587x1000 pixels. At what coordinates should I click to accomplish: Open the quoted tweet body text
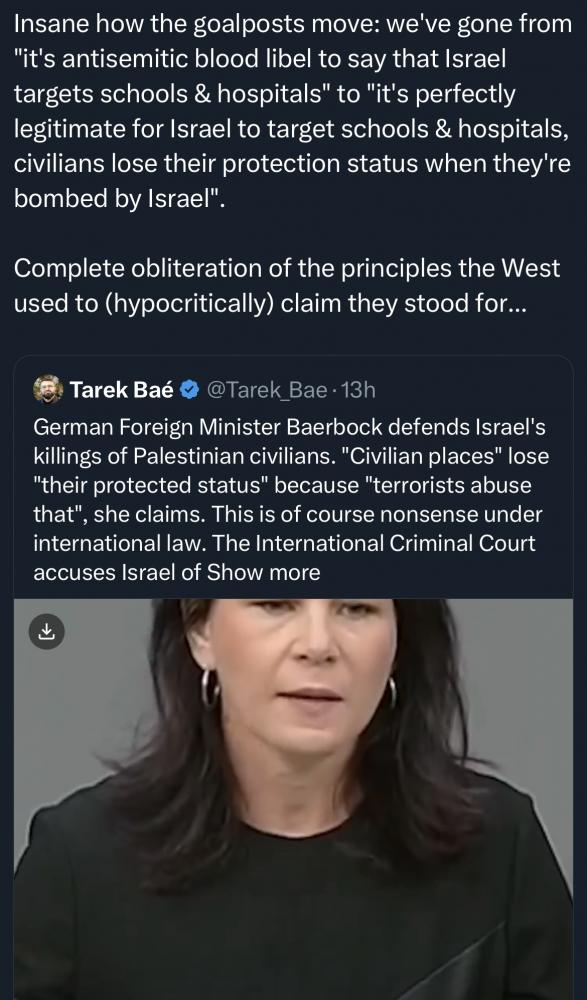tap(290, 500)
